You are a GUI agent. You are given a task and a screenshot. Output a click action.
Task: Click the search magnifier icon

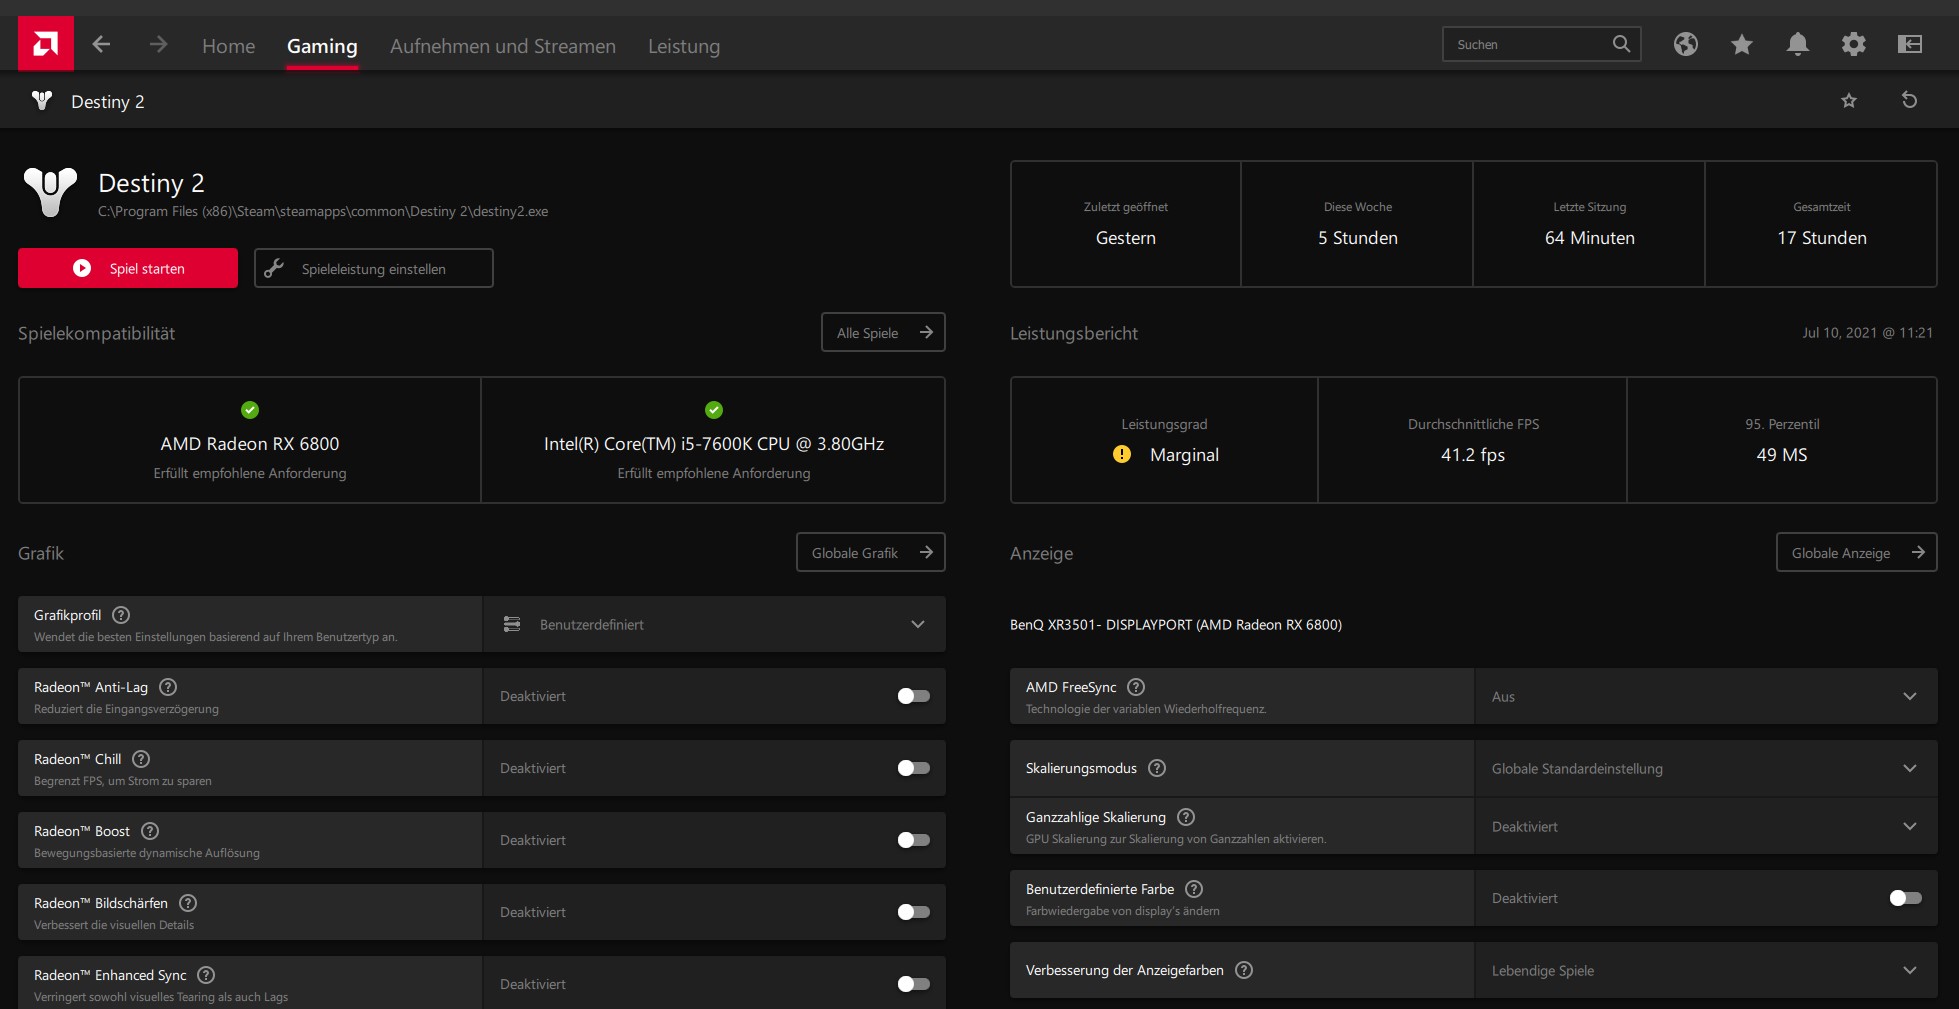pyautogui.click(x=1621, y=44)
